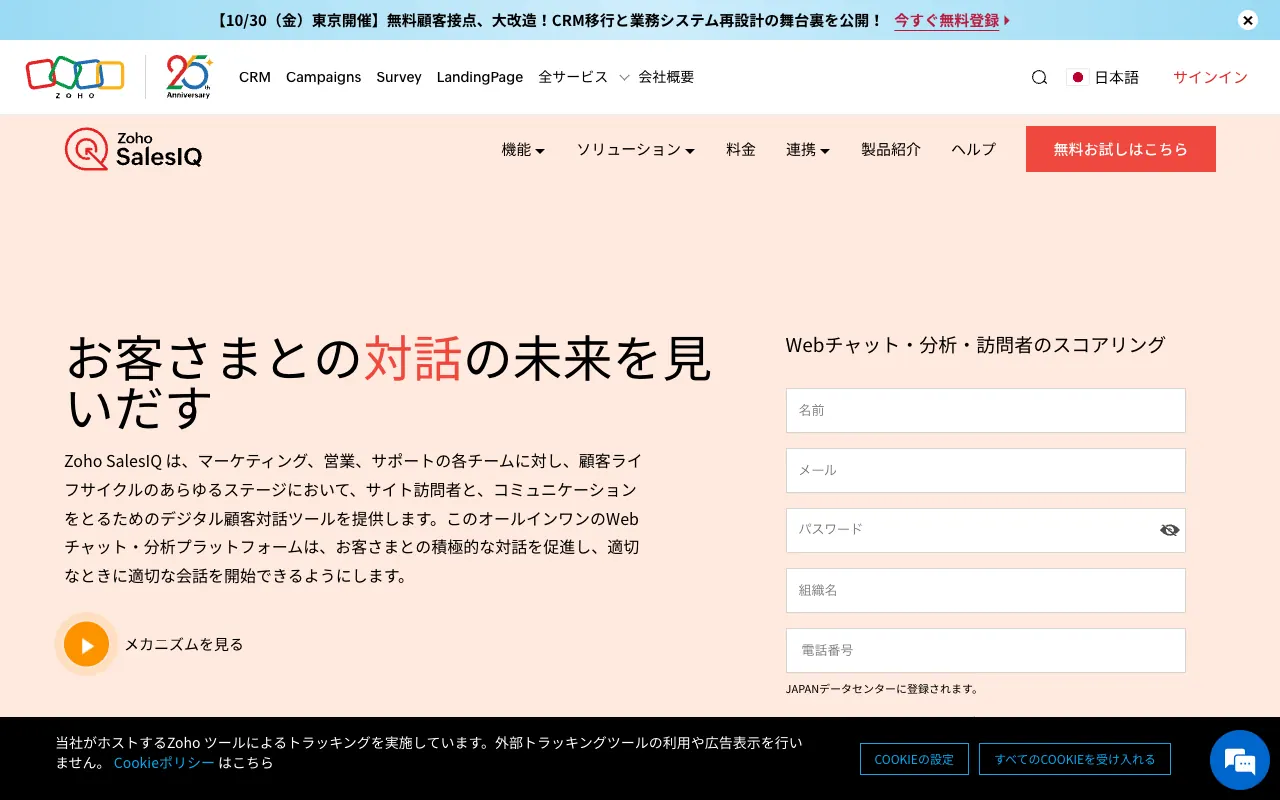Go to the 料金 page

(x=741, y=149)
